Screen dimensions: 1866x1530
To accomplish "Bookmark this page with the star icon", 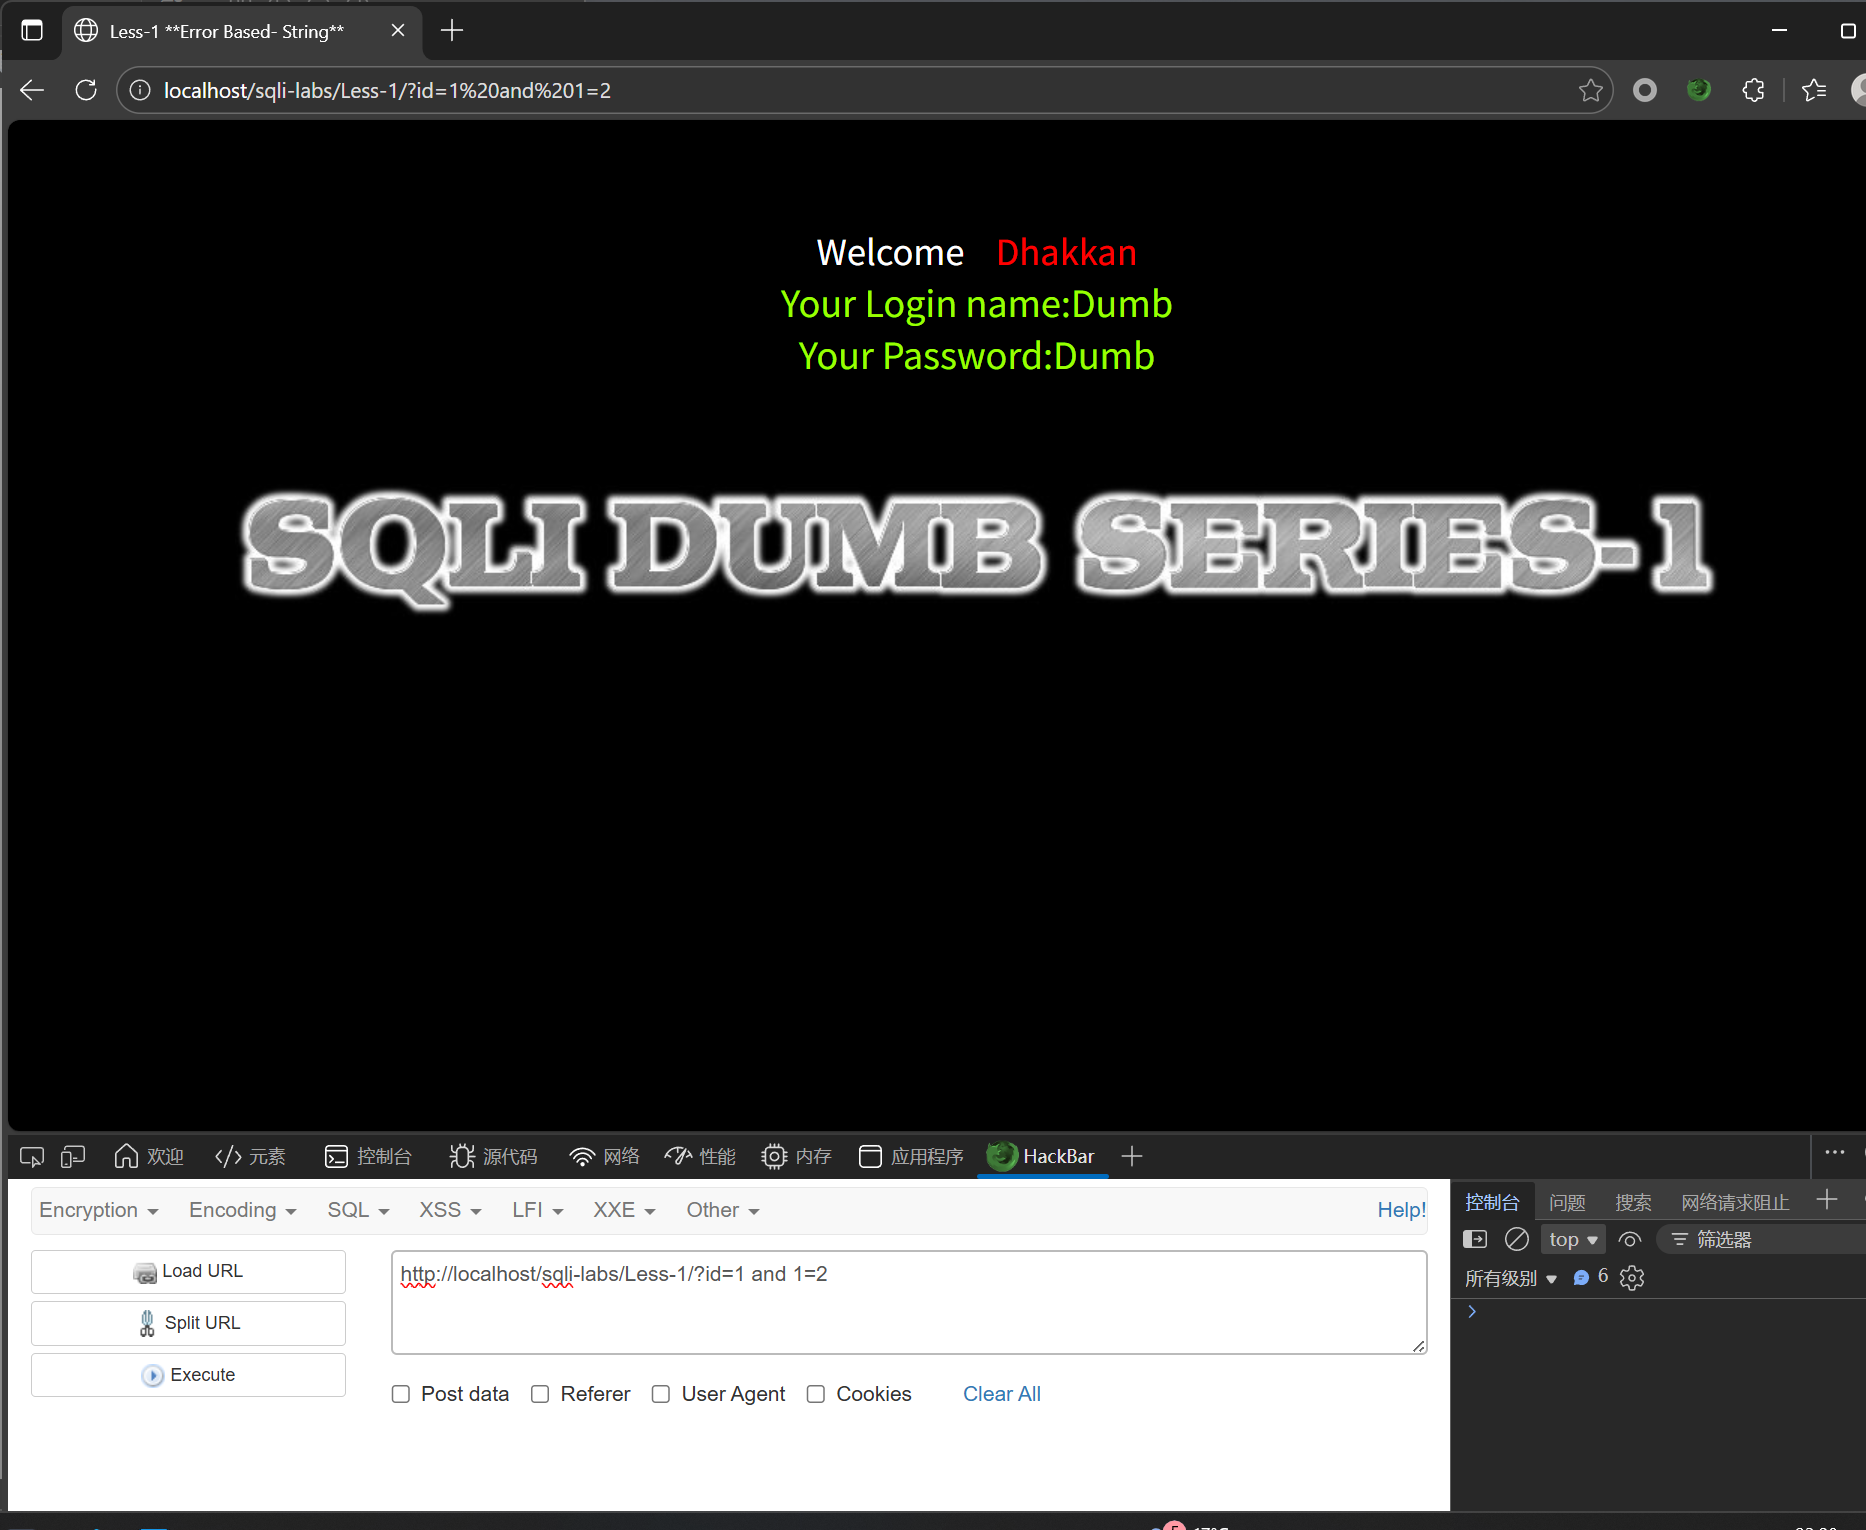I will (x=1590, y=90).
